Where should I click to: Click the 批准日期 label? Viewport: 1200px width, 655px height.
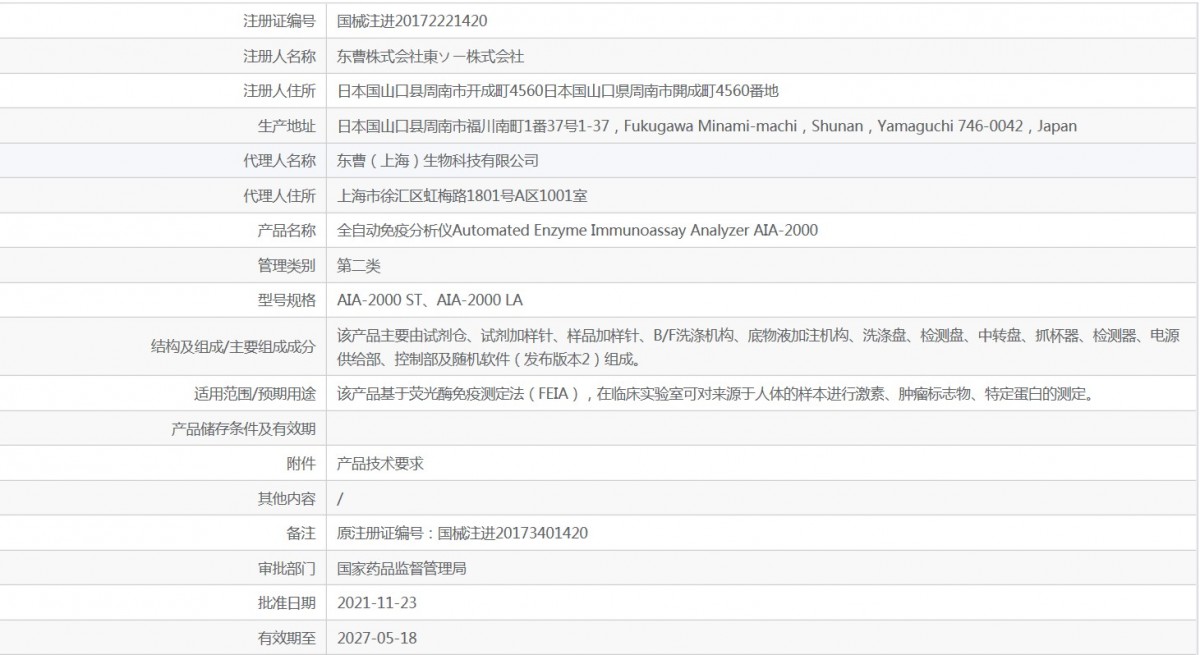pyautogui.click(x=286, y=603)
